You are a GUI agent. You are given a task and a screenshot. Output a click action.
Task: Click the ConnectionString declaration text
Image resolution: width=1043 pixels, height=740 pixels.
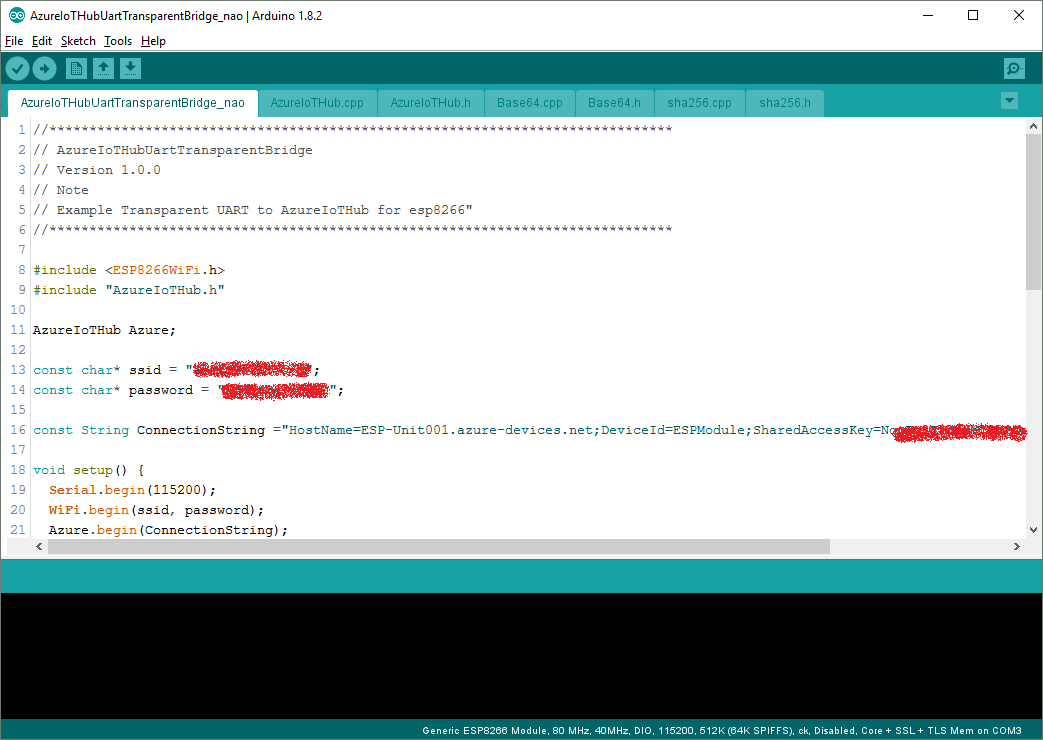click(530, 430)
